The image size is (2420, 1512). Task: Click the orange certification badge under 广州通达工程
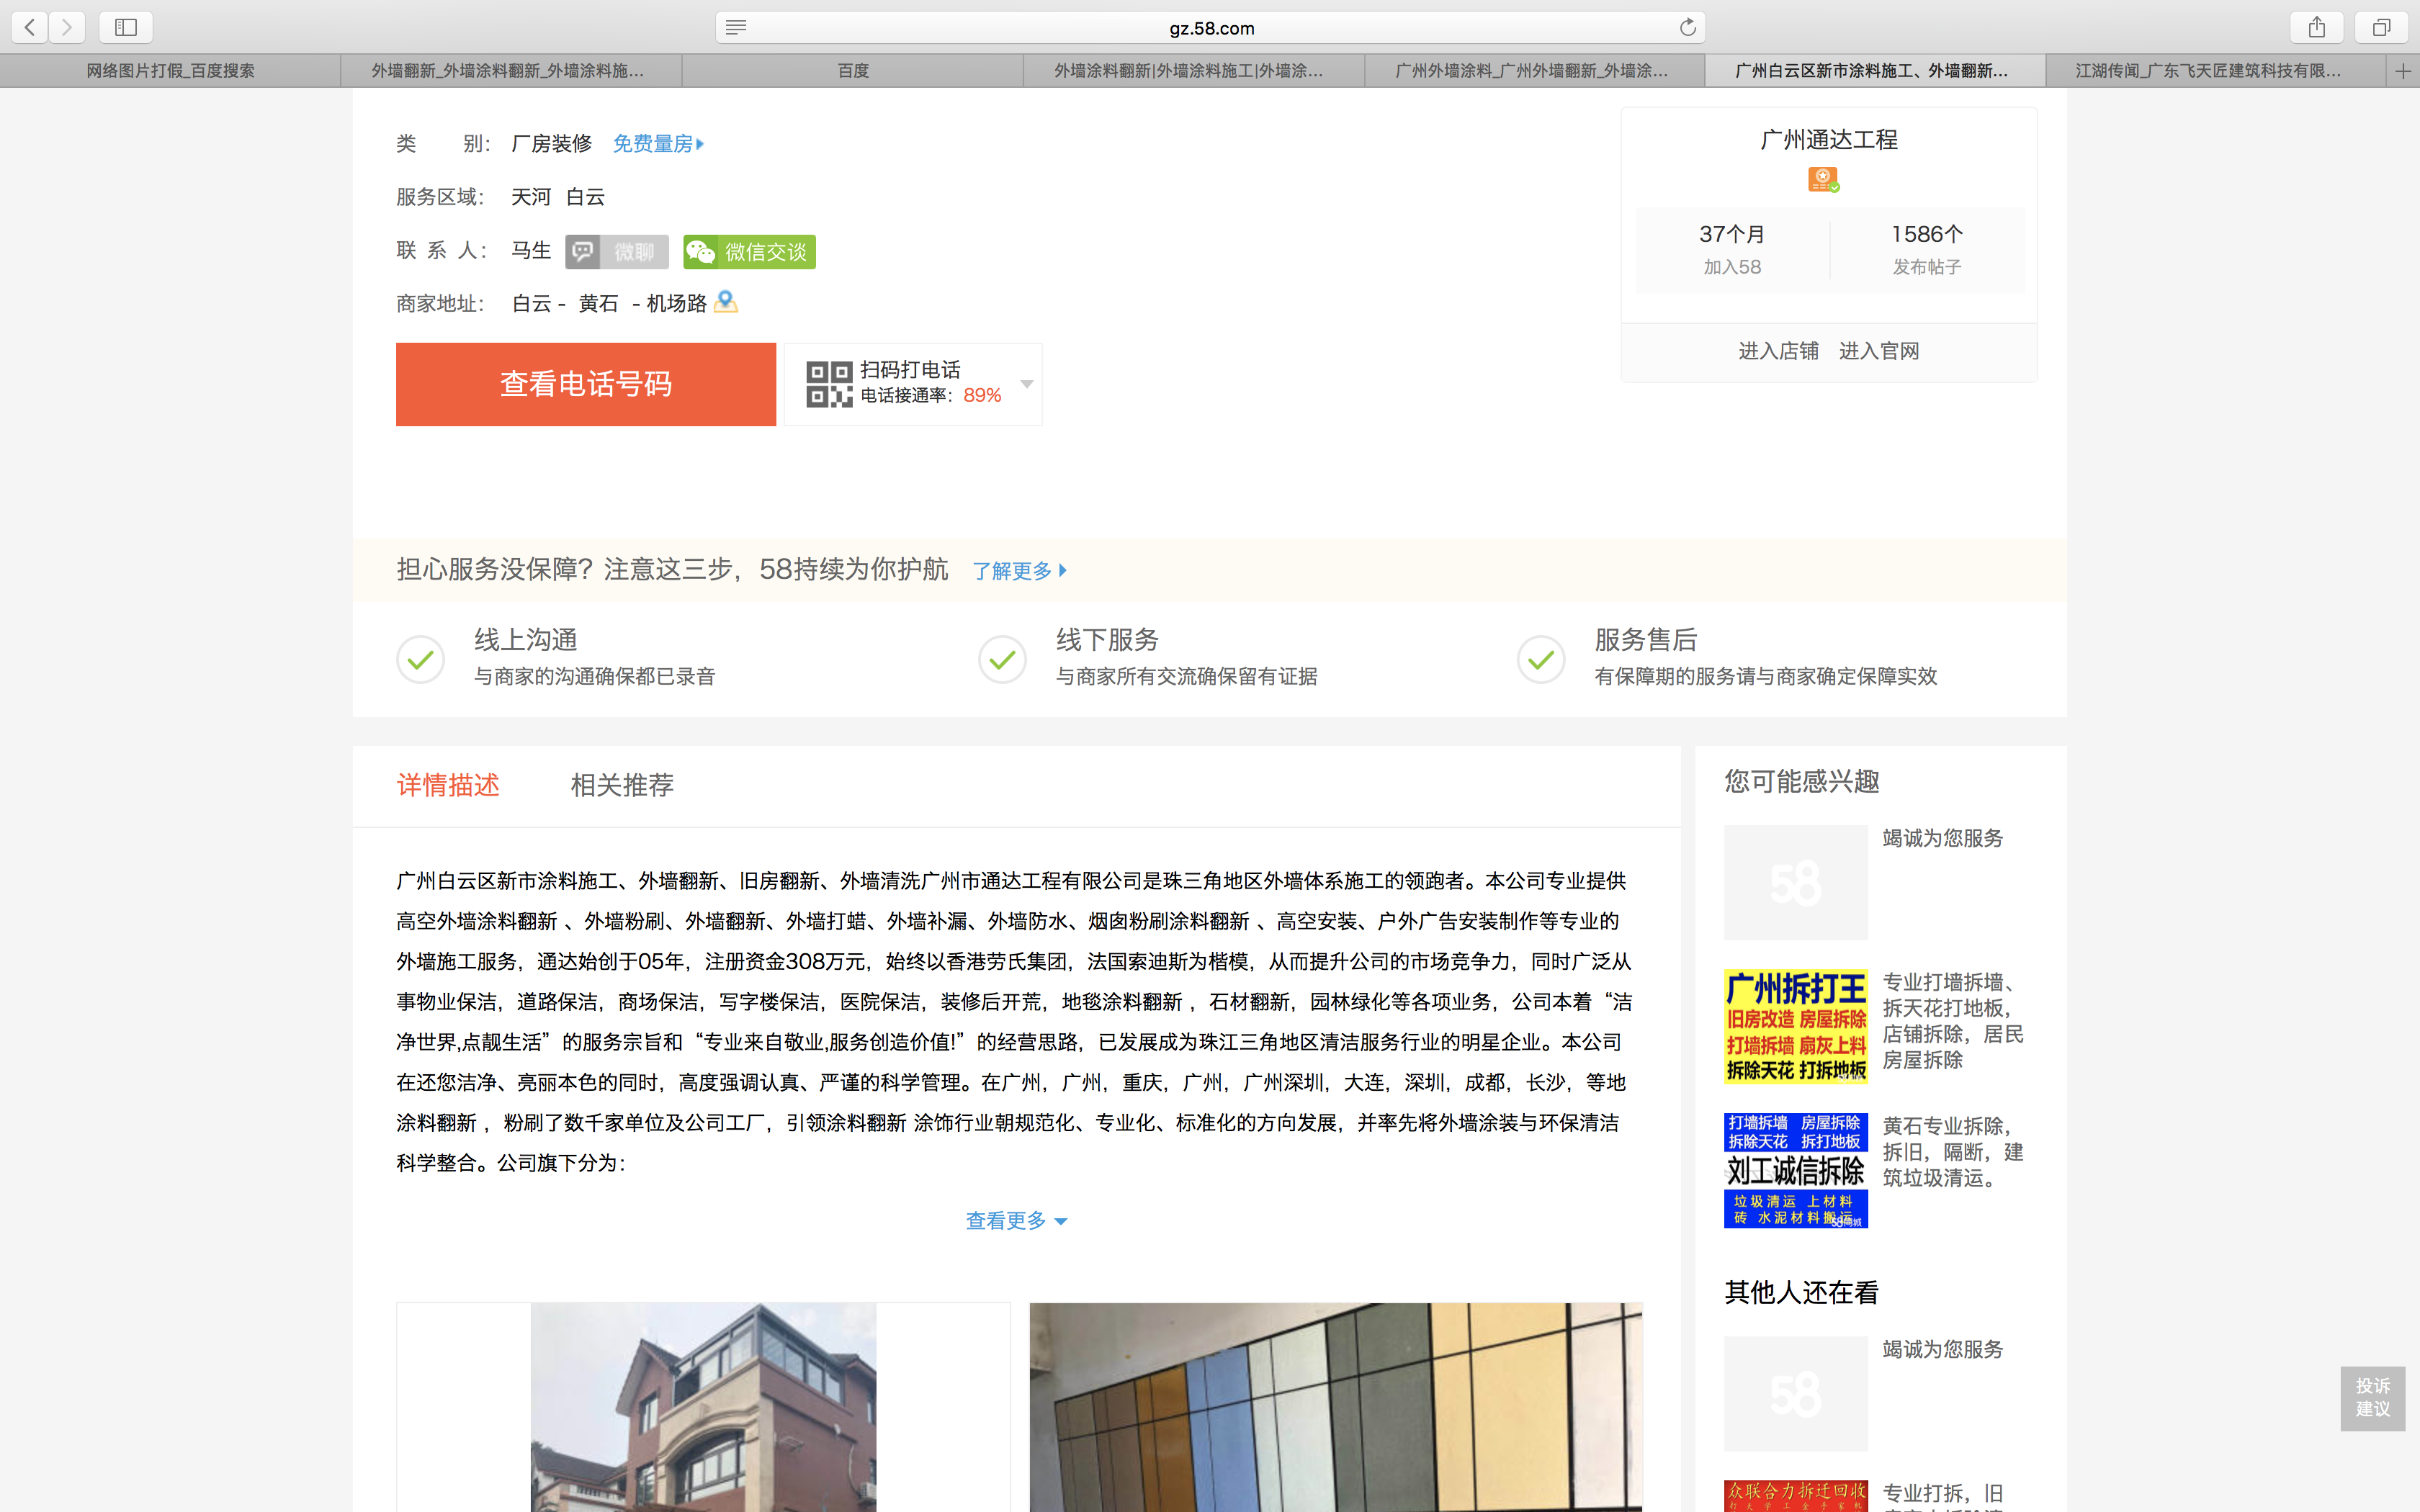[x=1823, y=180]
